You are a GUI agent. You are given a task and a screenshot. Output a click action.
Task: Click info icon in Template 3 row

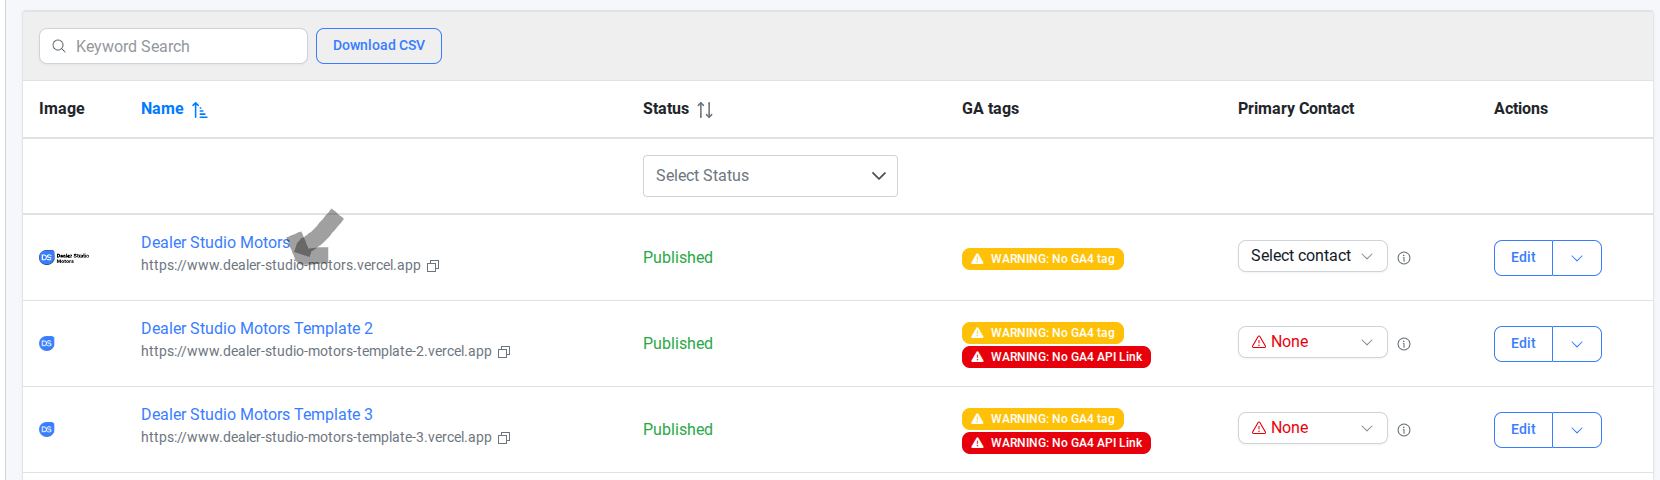[x=1404, y=430]
